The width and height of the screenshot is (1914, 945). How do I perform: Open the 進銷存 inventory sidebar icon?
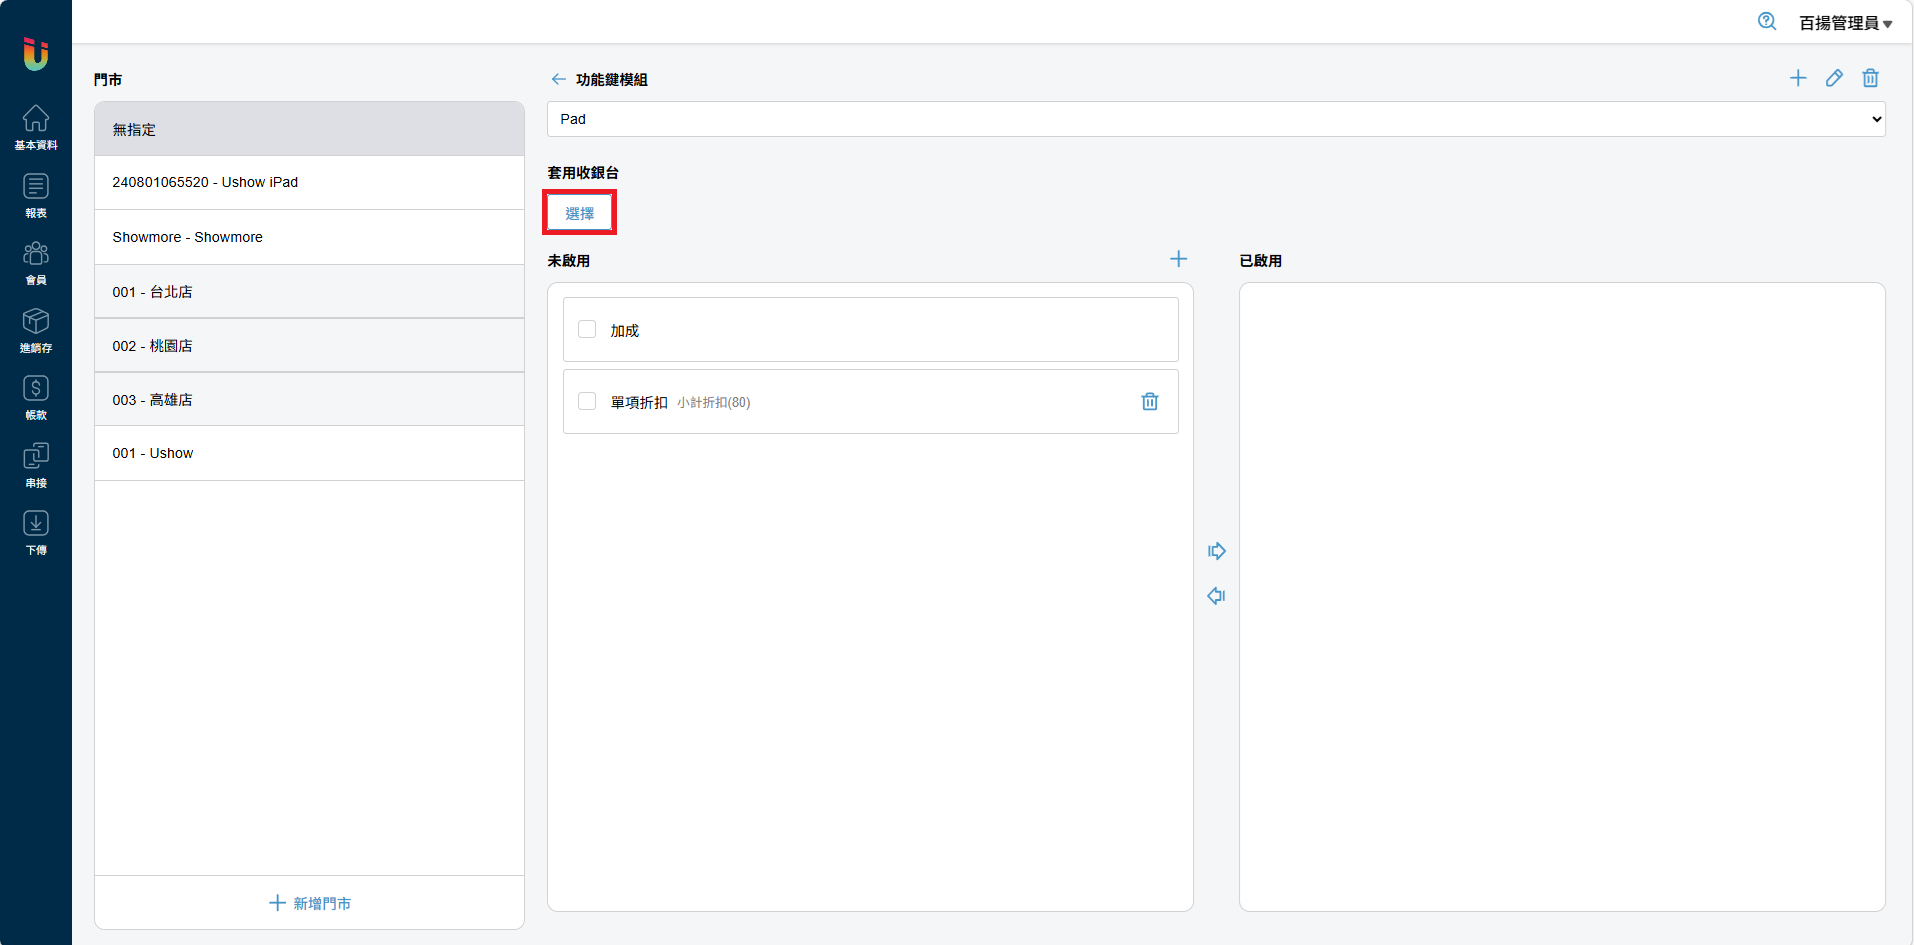[x=36, y=330]
